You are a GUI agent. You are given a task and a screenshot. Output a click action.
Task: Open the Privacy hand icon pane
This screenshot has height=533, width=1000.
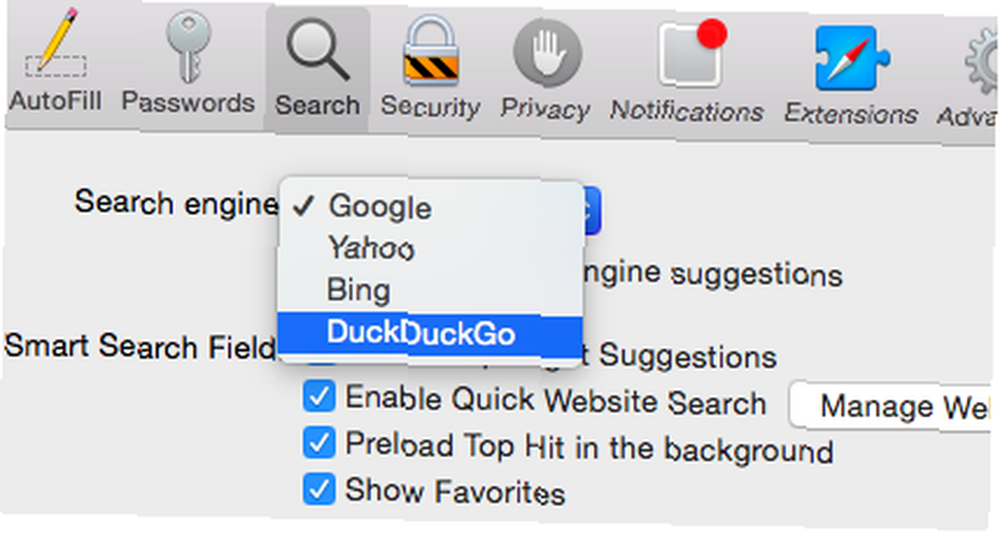click(546, 69)
